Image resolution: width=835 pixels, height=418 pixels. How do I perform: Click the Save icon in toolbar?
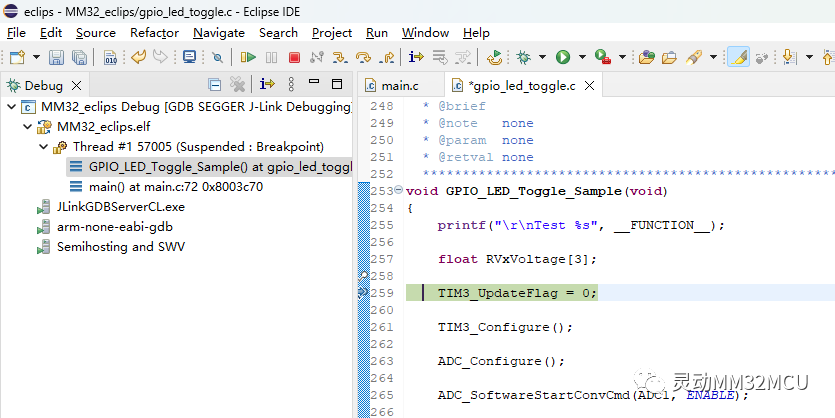55,58
